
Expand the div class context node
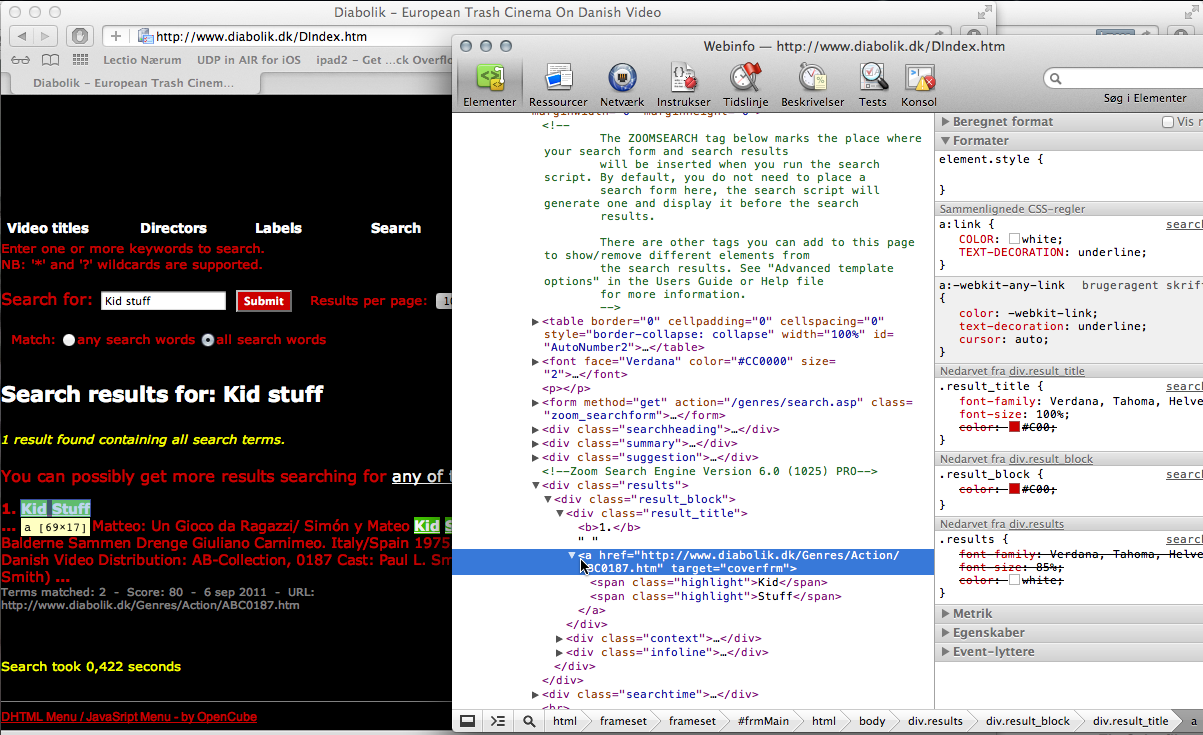pyautogui.click(x=560, y=638)
